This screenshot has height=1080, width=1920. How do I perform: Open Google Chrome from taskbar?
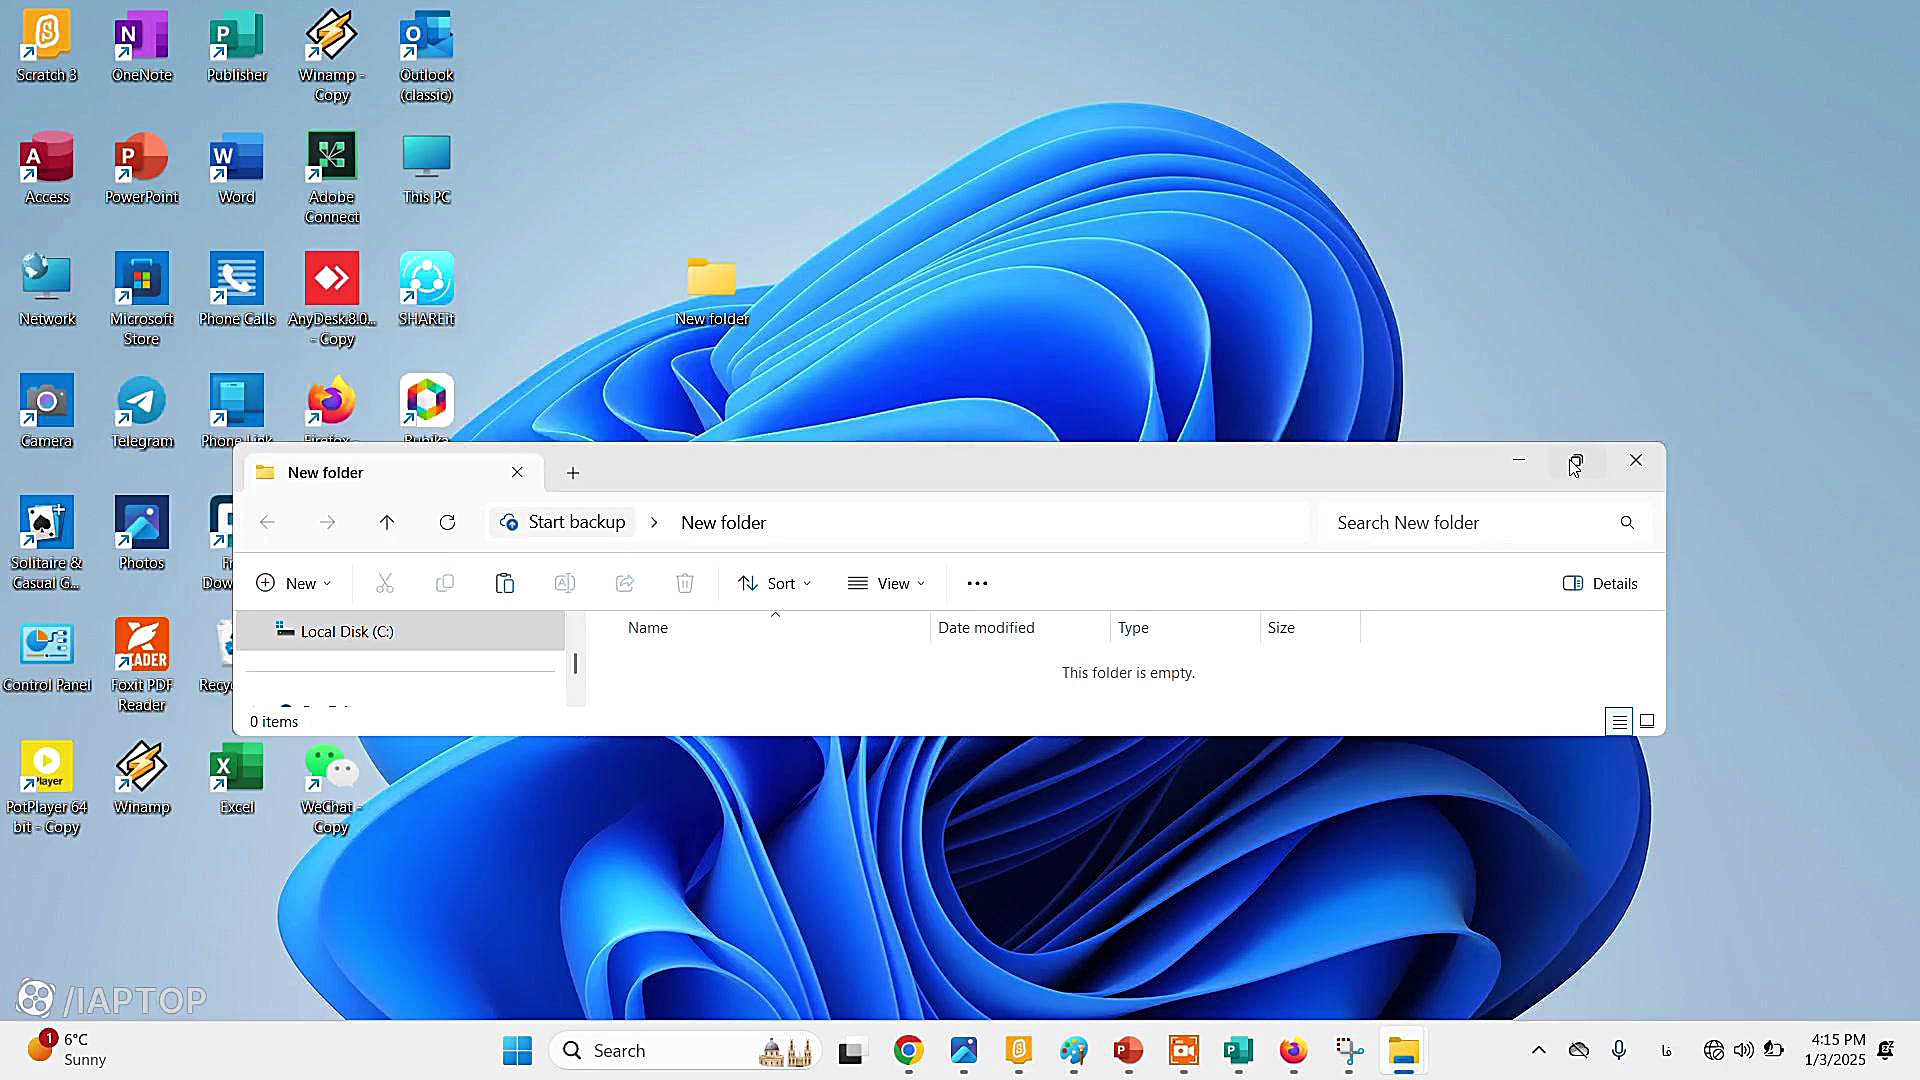click(x=908, y=1050)
